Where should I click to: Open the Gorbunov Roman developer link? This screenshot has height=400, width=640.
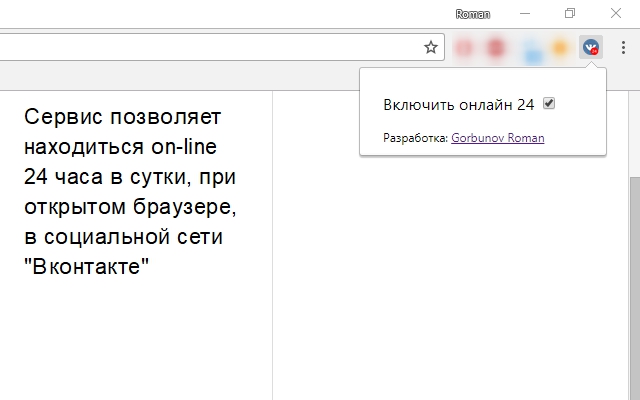click(x=498, y=138)
